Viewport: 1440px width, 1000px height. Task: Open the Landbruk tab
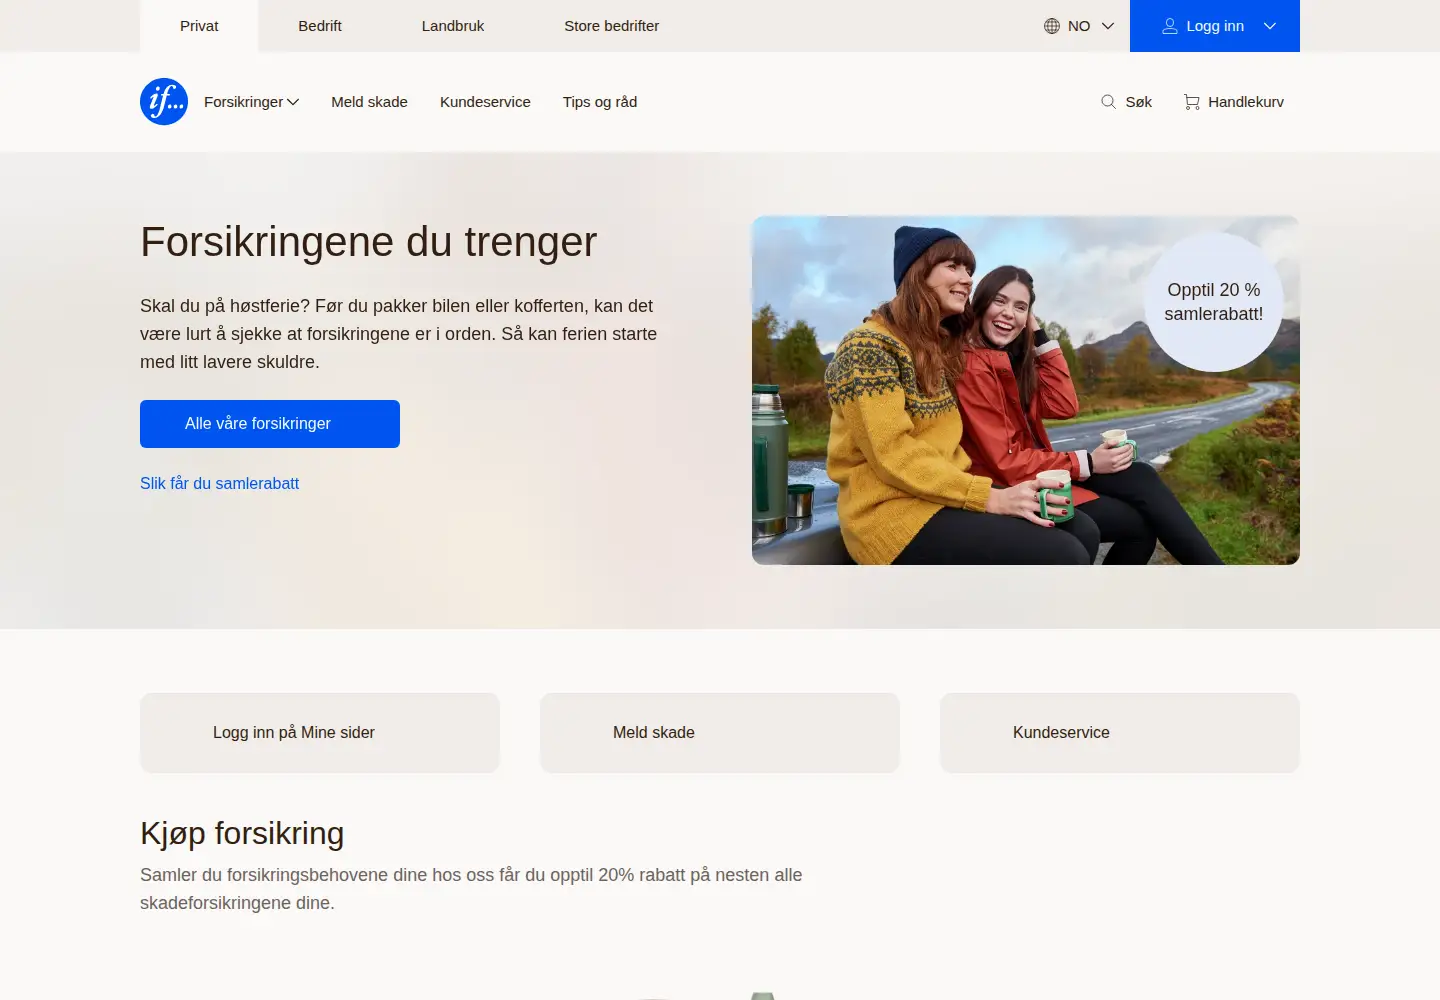453,26
